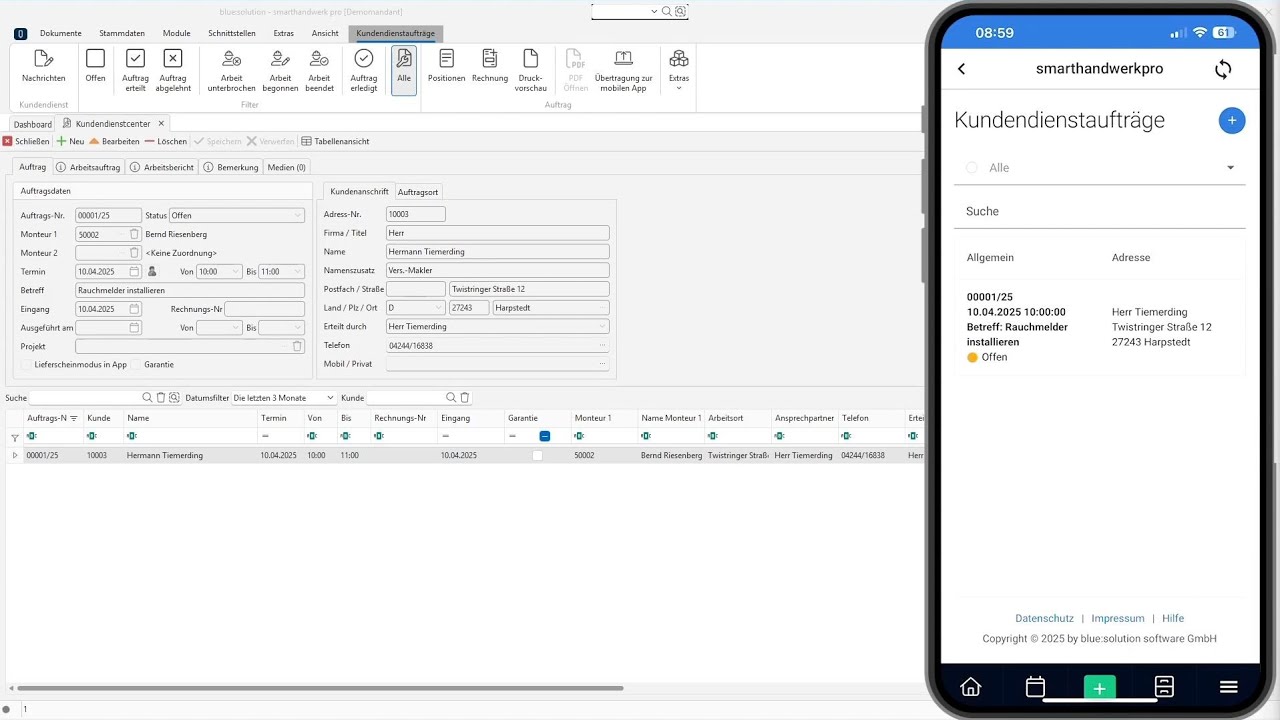The height and width of the screenshot is (720, 1280).
Task: Open the Dashboard document tab
Action: (x=33, y=124)
